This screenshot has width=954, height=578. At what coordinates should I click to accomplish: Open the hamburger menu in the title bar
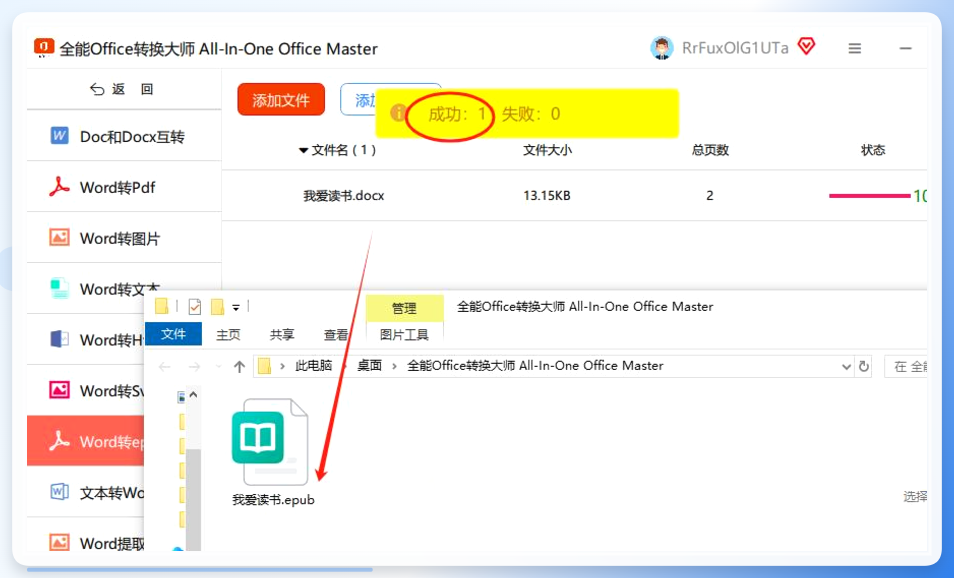pos(855,48)
